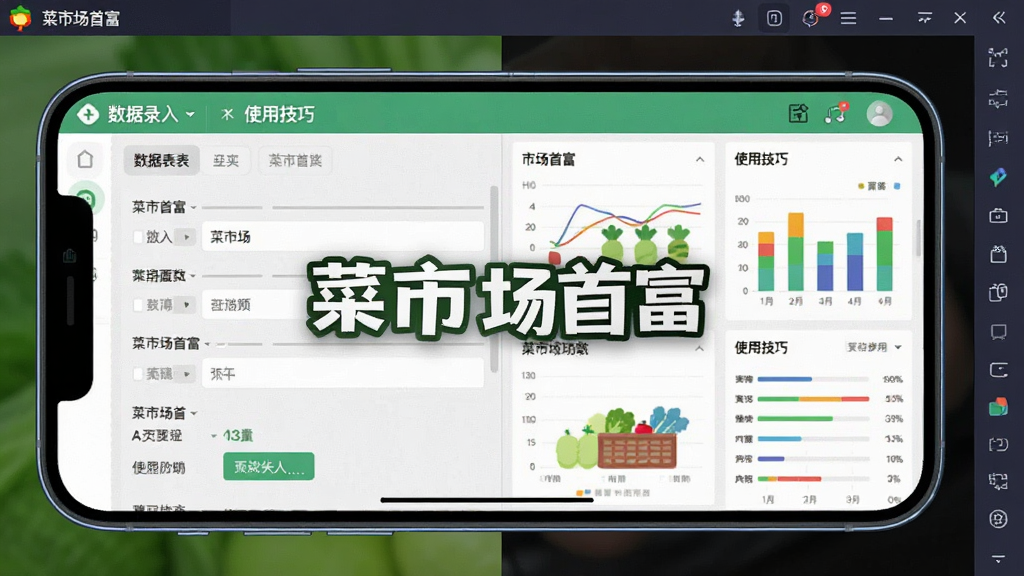Click the dashed rectangle icon third in the right sidebar

998,138
